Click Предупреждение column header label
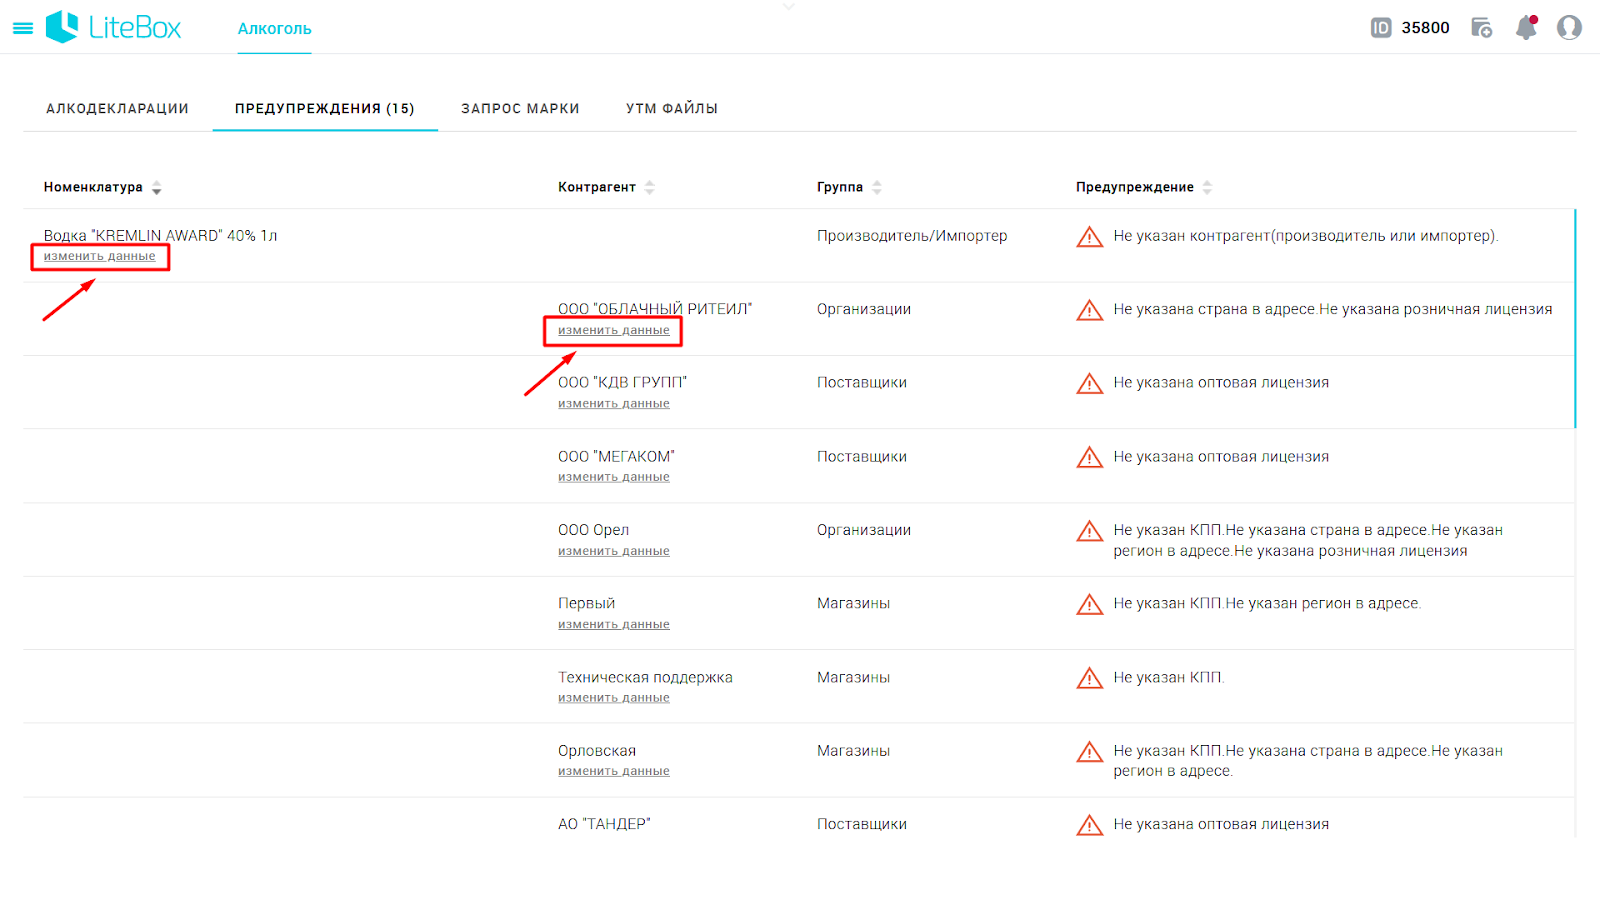Viewport: 1600px width, 900px height. point(1135,187)
